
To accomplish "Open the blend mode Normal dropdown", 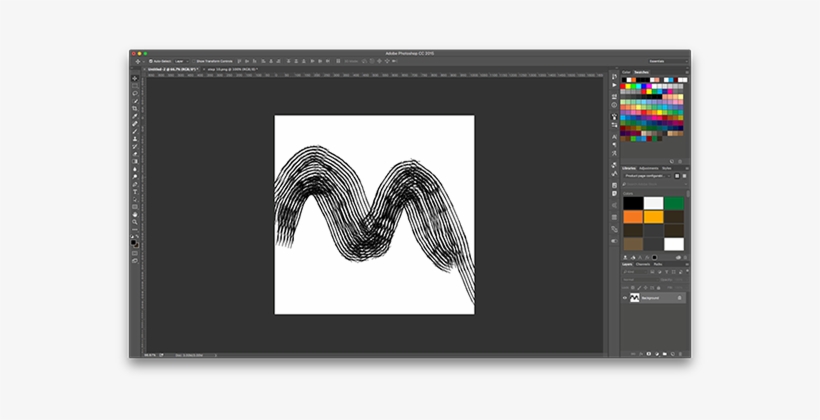I will click(x=641, y=280).
